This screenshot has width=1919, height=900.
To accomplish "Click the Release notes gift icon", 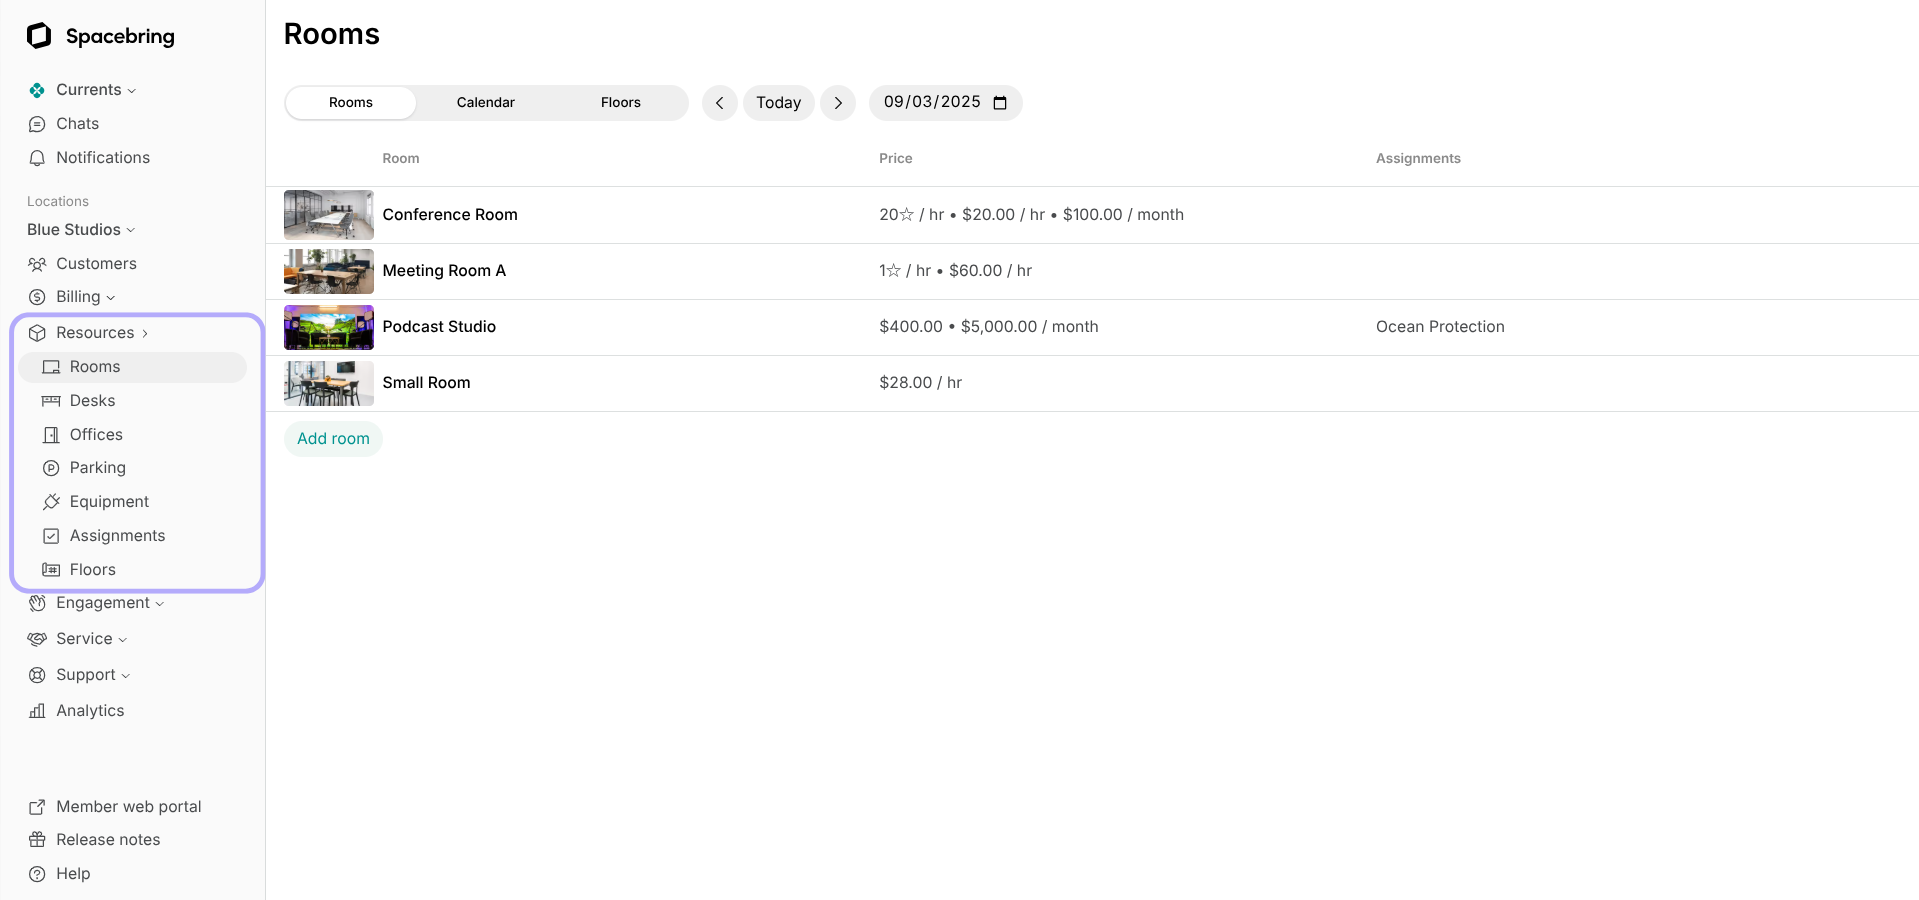I will pos(37,840).
